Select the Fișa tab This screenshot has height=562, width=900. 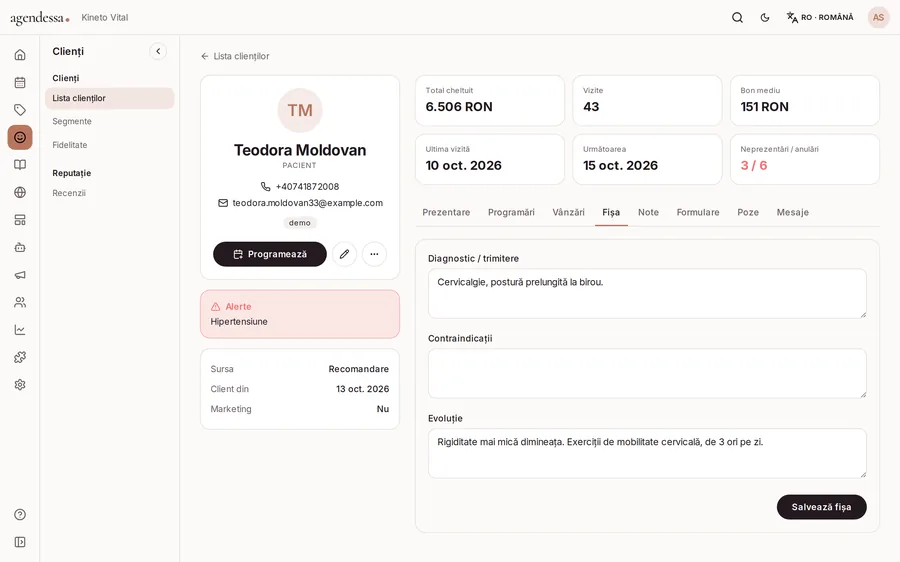click(611, 212)
